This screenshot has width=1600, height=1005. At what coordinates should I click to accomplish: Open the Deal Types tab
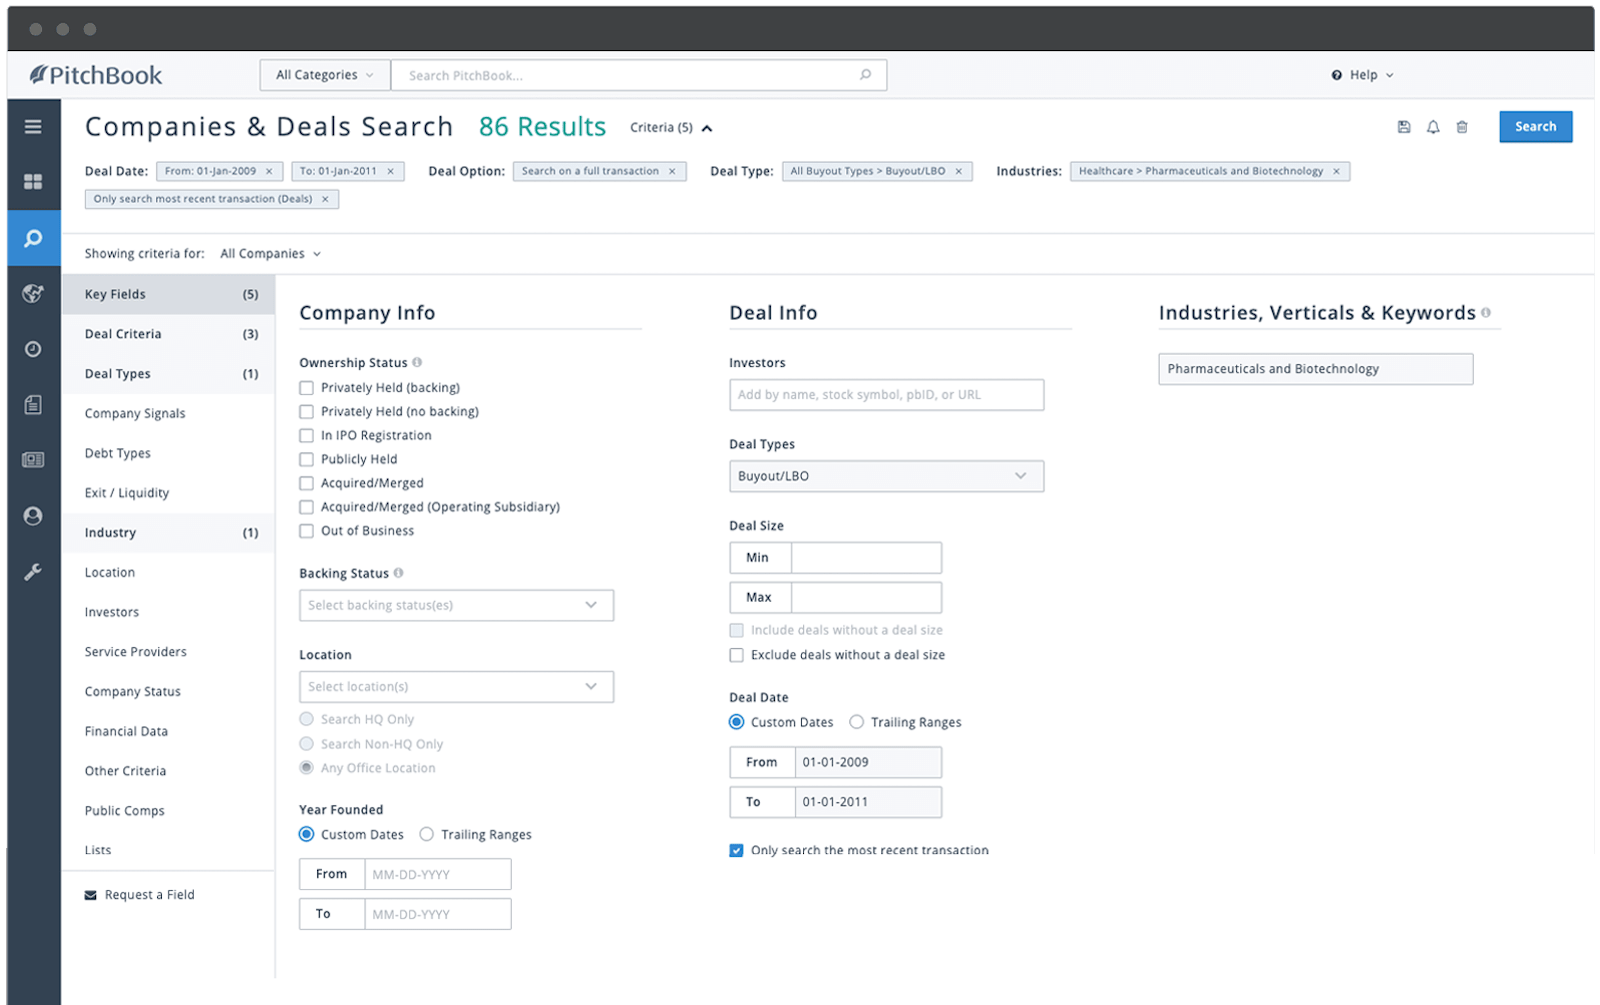click(168, 374)
